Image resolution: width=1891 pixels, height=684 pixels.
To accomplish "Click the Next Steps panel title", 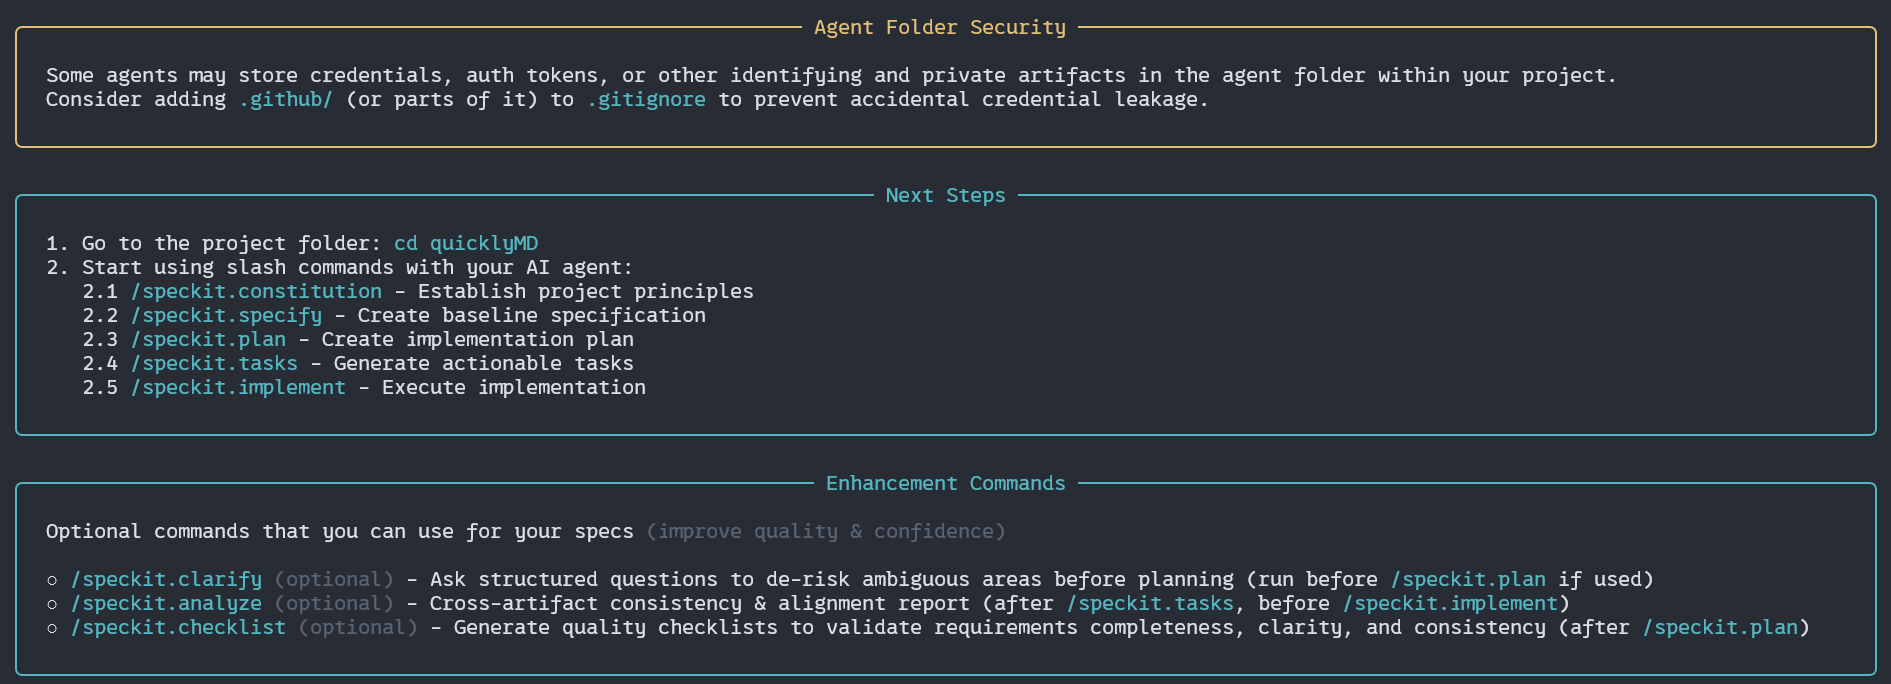I will [x=945, y=196].
